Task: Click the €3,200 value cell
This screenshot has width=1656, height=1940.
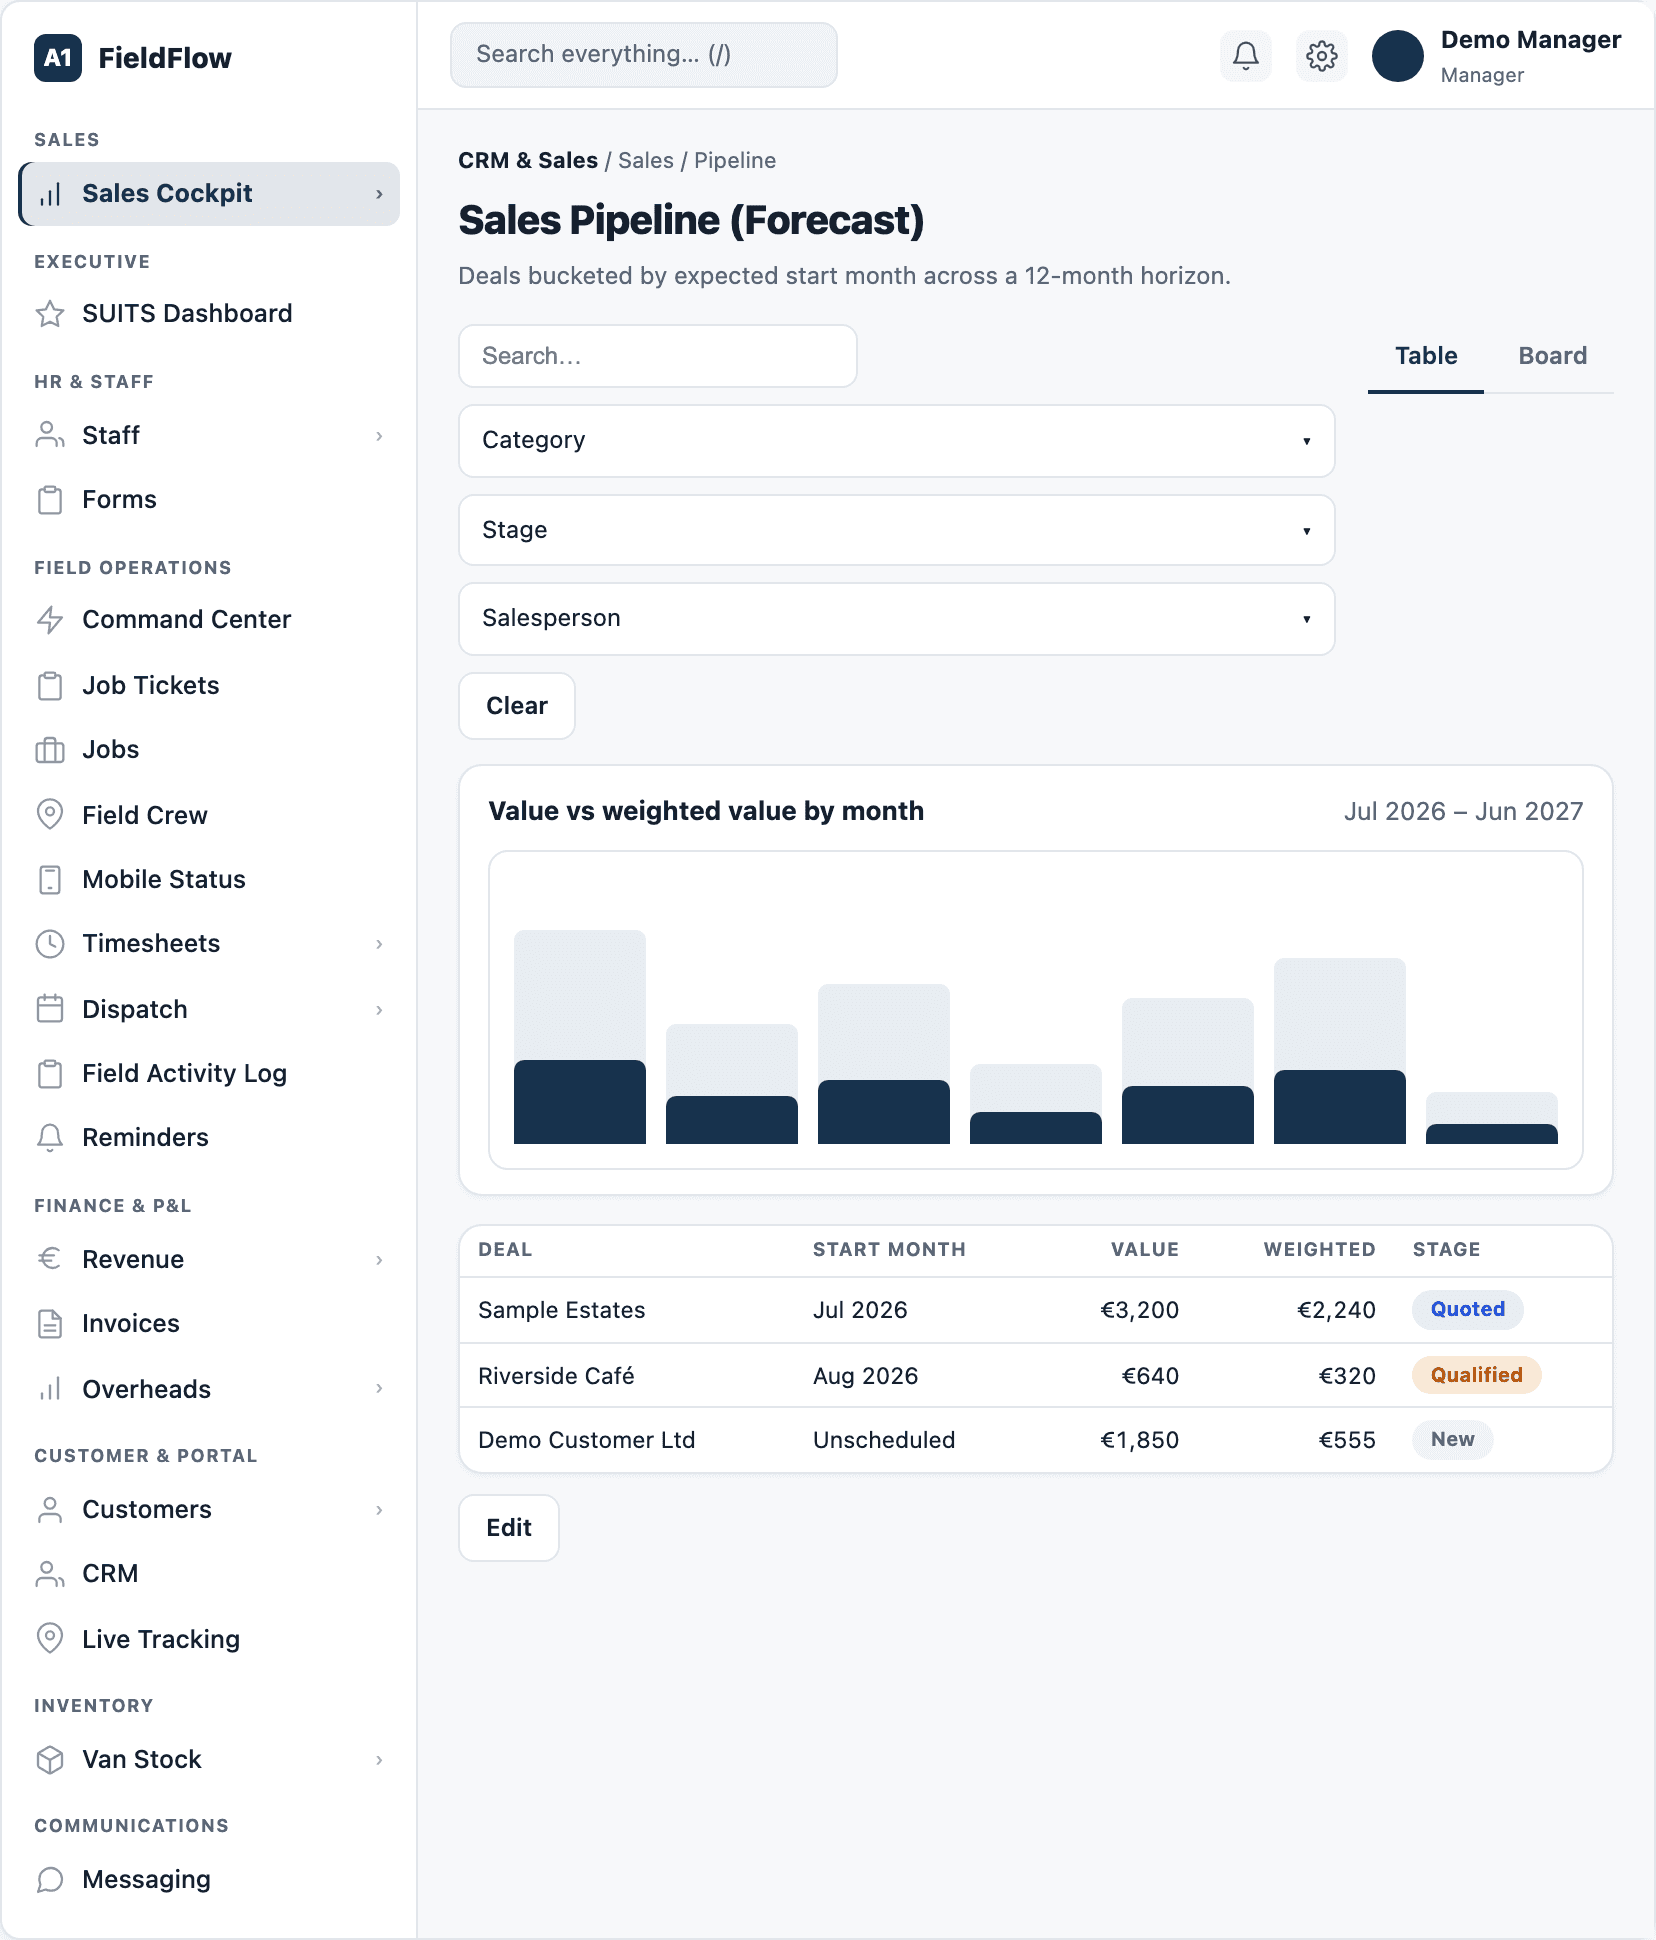Action: (x=1139, y=1310)
